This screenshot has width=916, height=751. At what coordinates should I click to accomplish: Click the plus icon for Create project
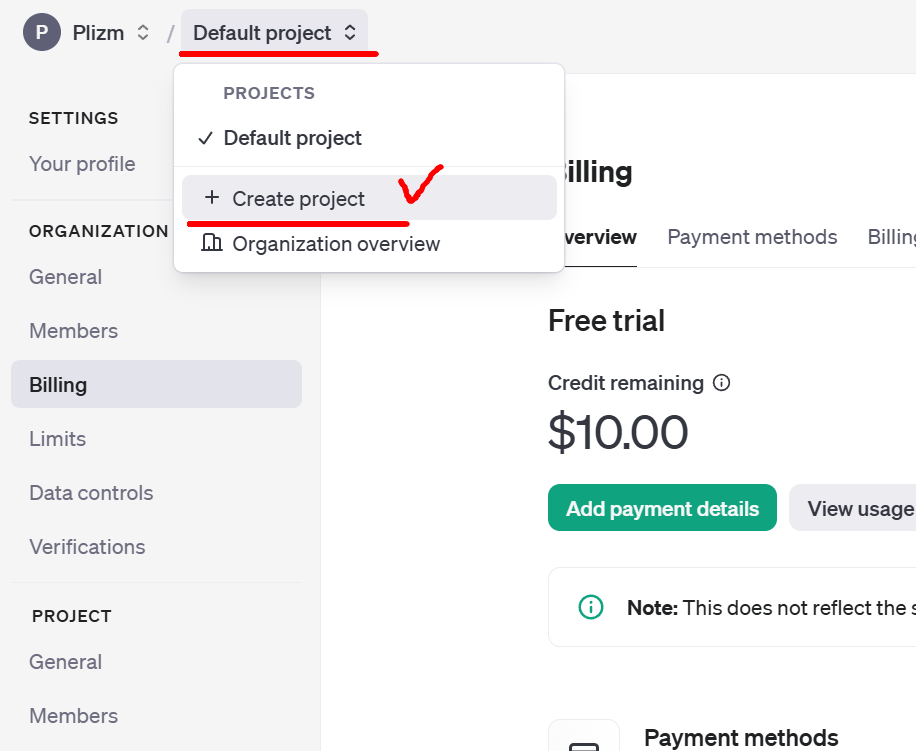click(x=212, y=197)
